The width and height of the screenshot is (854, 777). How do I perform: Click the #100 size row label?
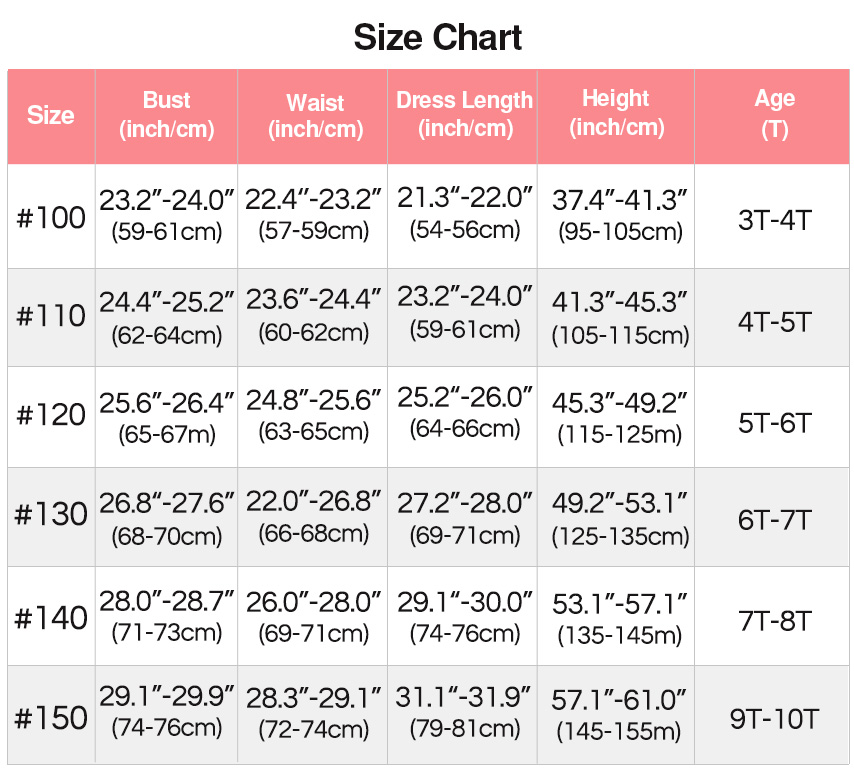pyautogui.click(x=51, y=217)
